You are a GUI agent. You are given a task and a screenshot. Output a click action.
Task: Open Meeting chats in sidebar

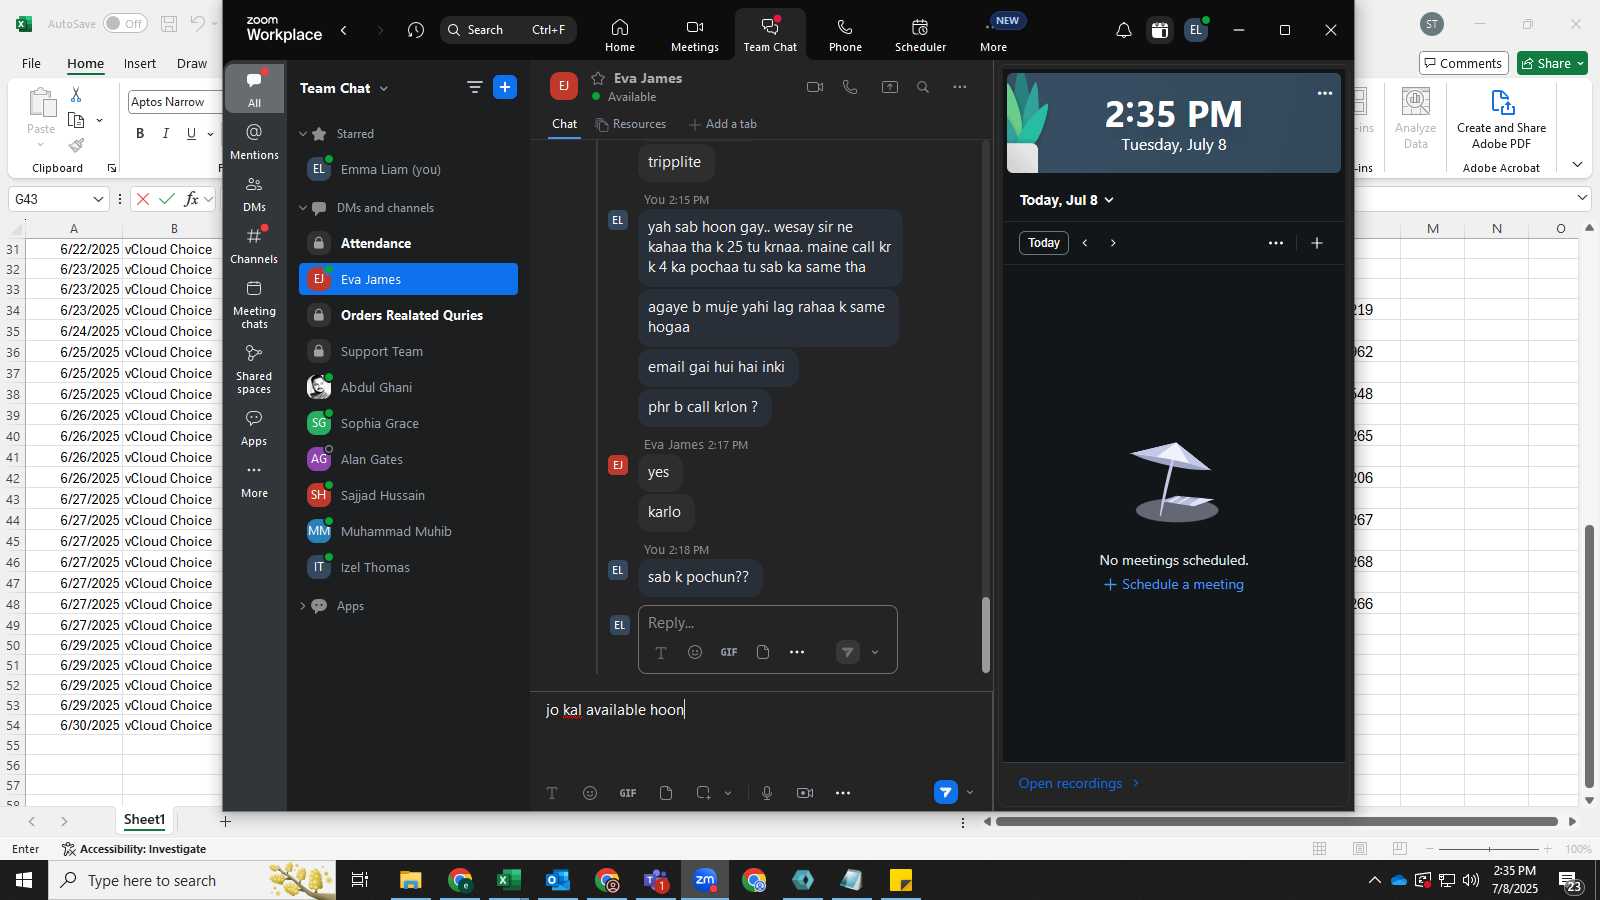(x=254, y=304)
